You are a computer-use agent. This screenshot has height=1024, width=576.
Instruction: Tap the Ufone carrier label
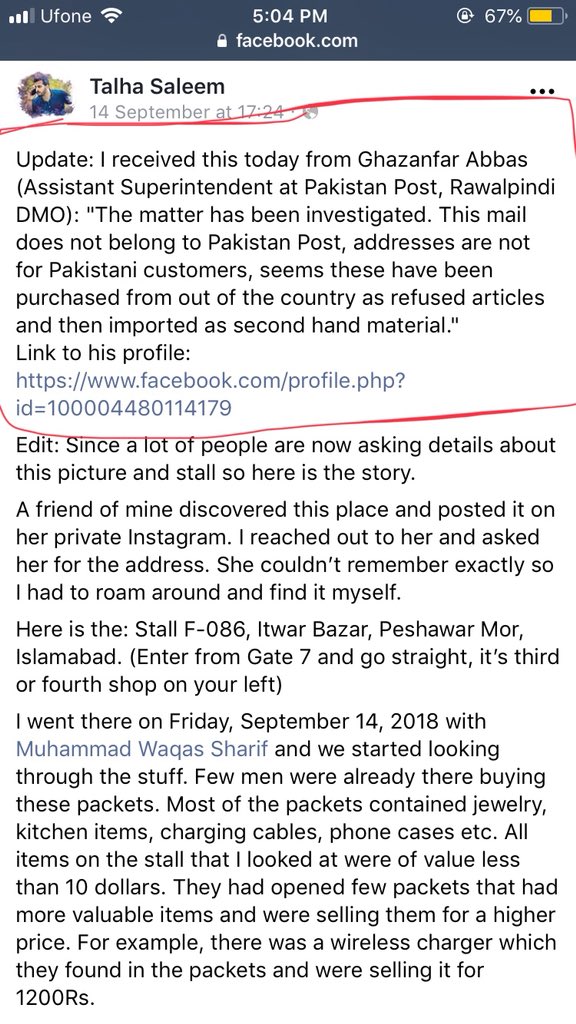[x=66, y=16]
